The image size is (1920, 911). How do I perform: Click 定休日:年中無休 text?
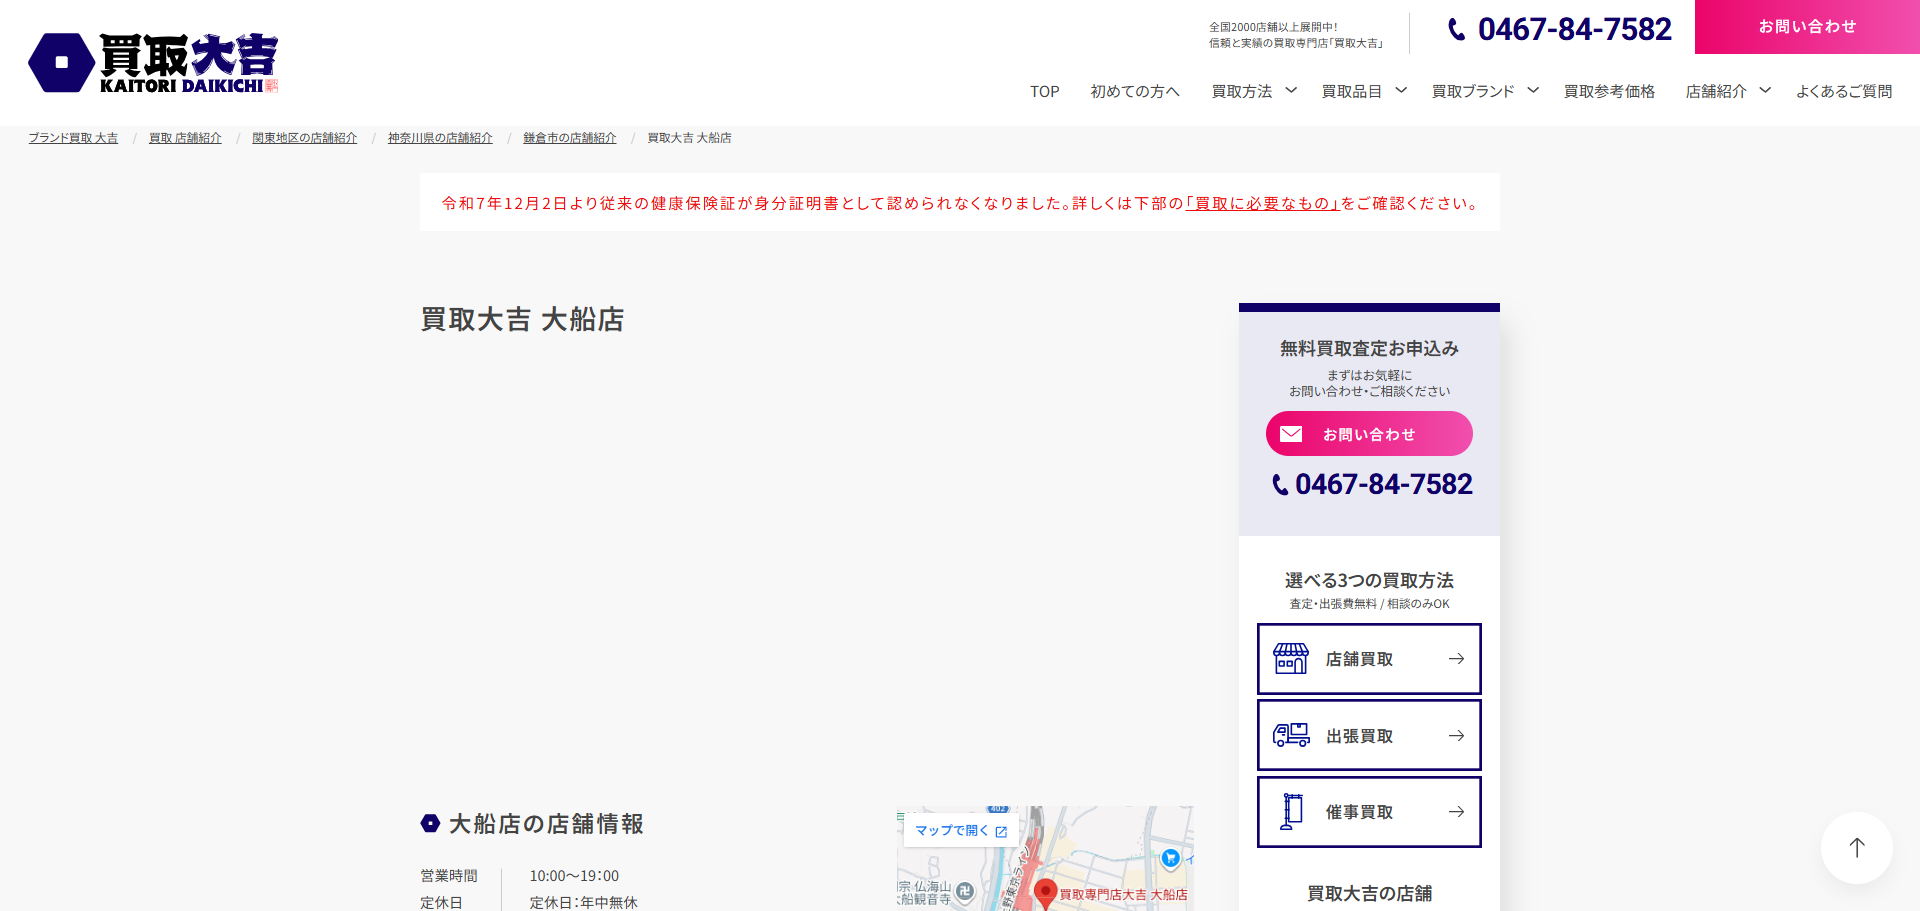(x=583, y=903)
